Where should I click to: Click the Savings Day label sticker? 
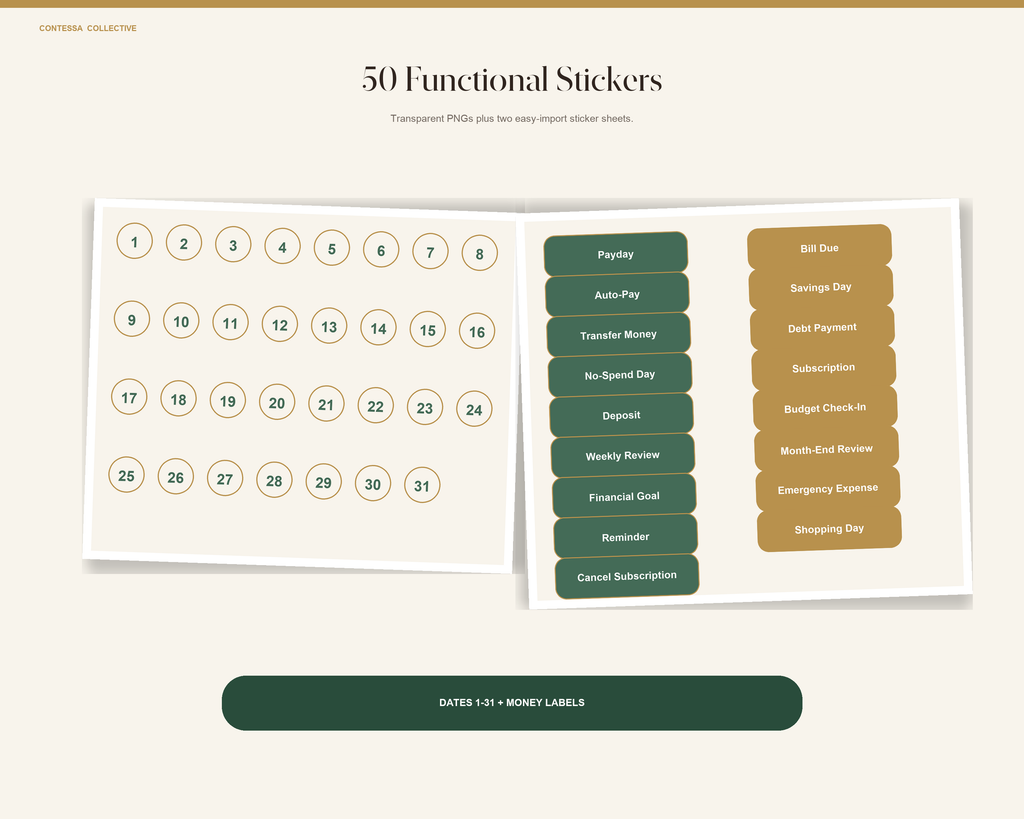pos(821,287)
